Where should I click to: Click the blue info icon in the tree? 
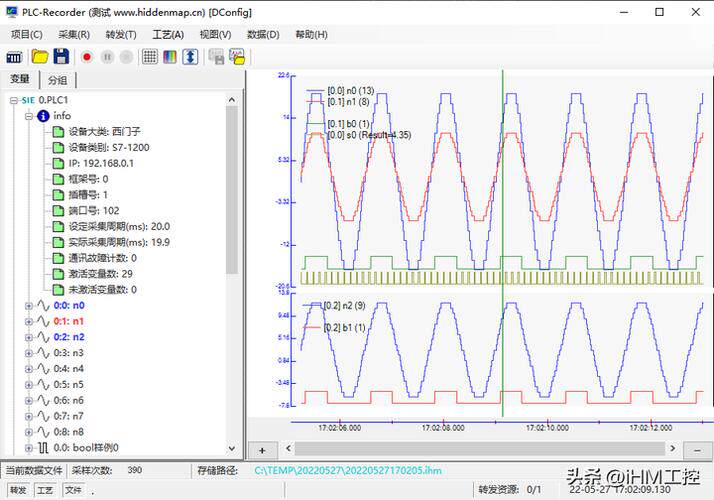[43, 116]
